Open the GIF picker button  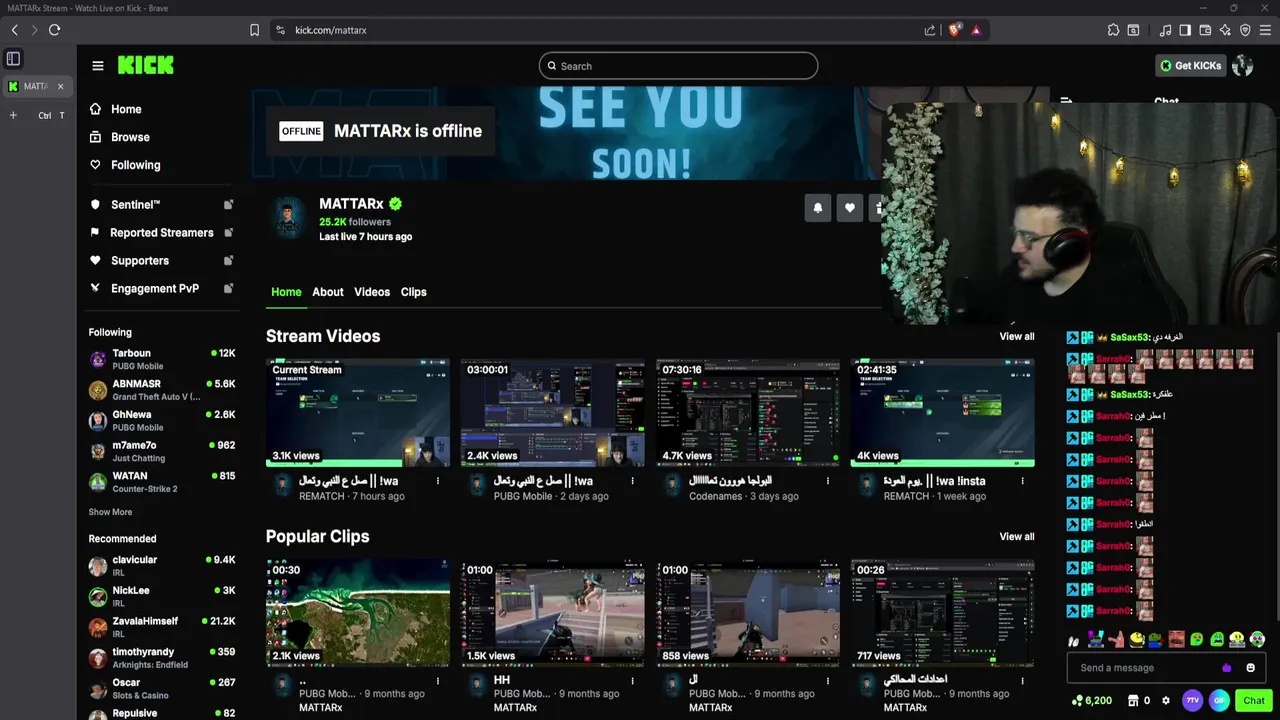[x=1219, y=701]
